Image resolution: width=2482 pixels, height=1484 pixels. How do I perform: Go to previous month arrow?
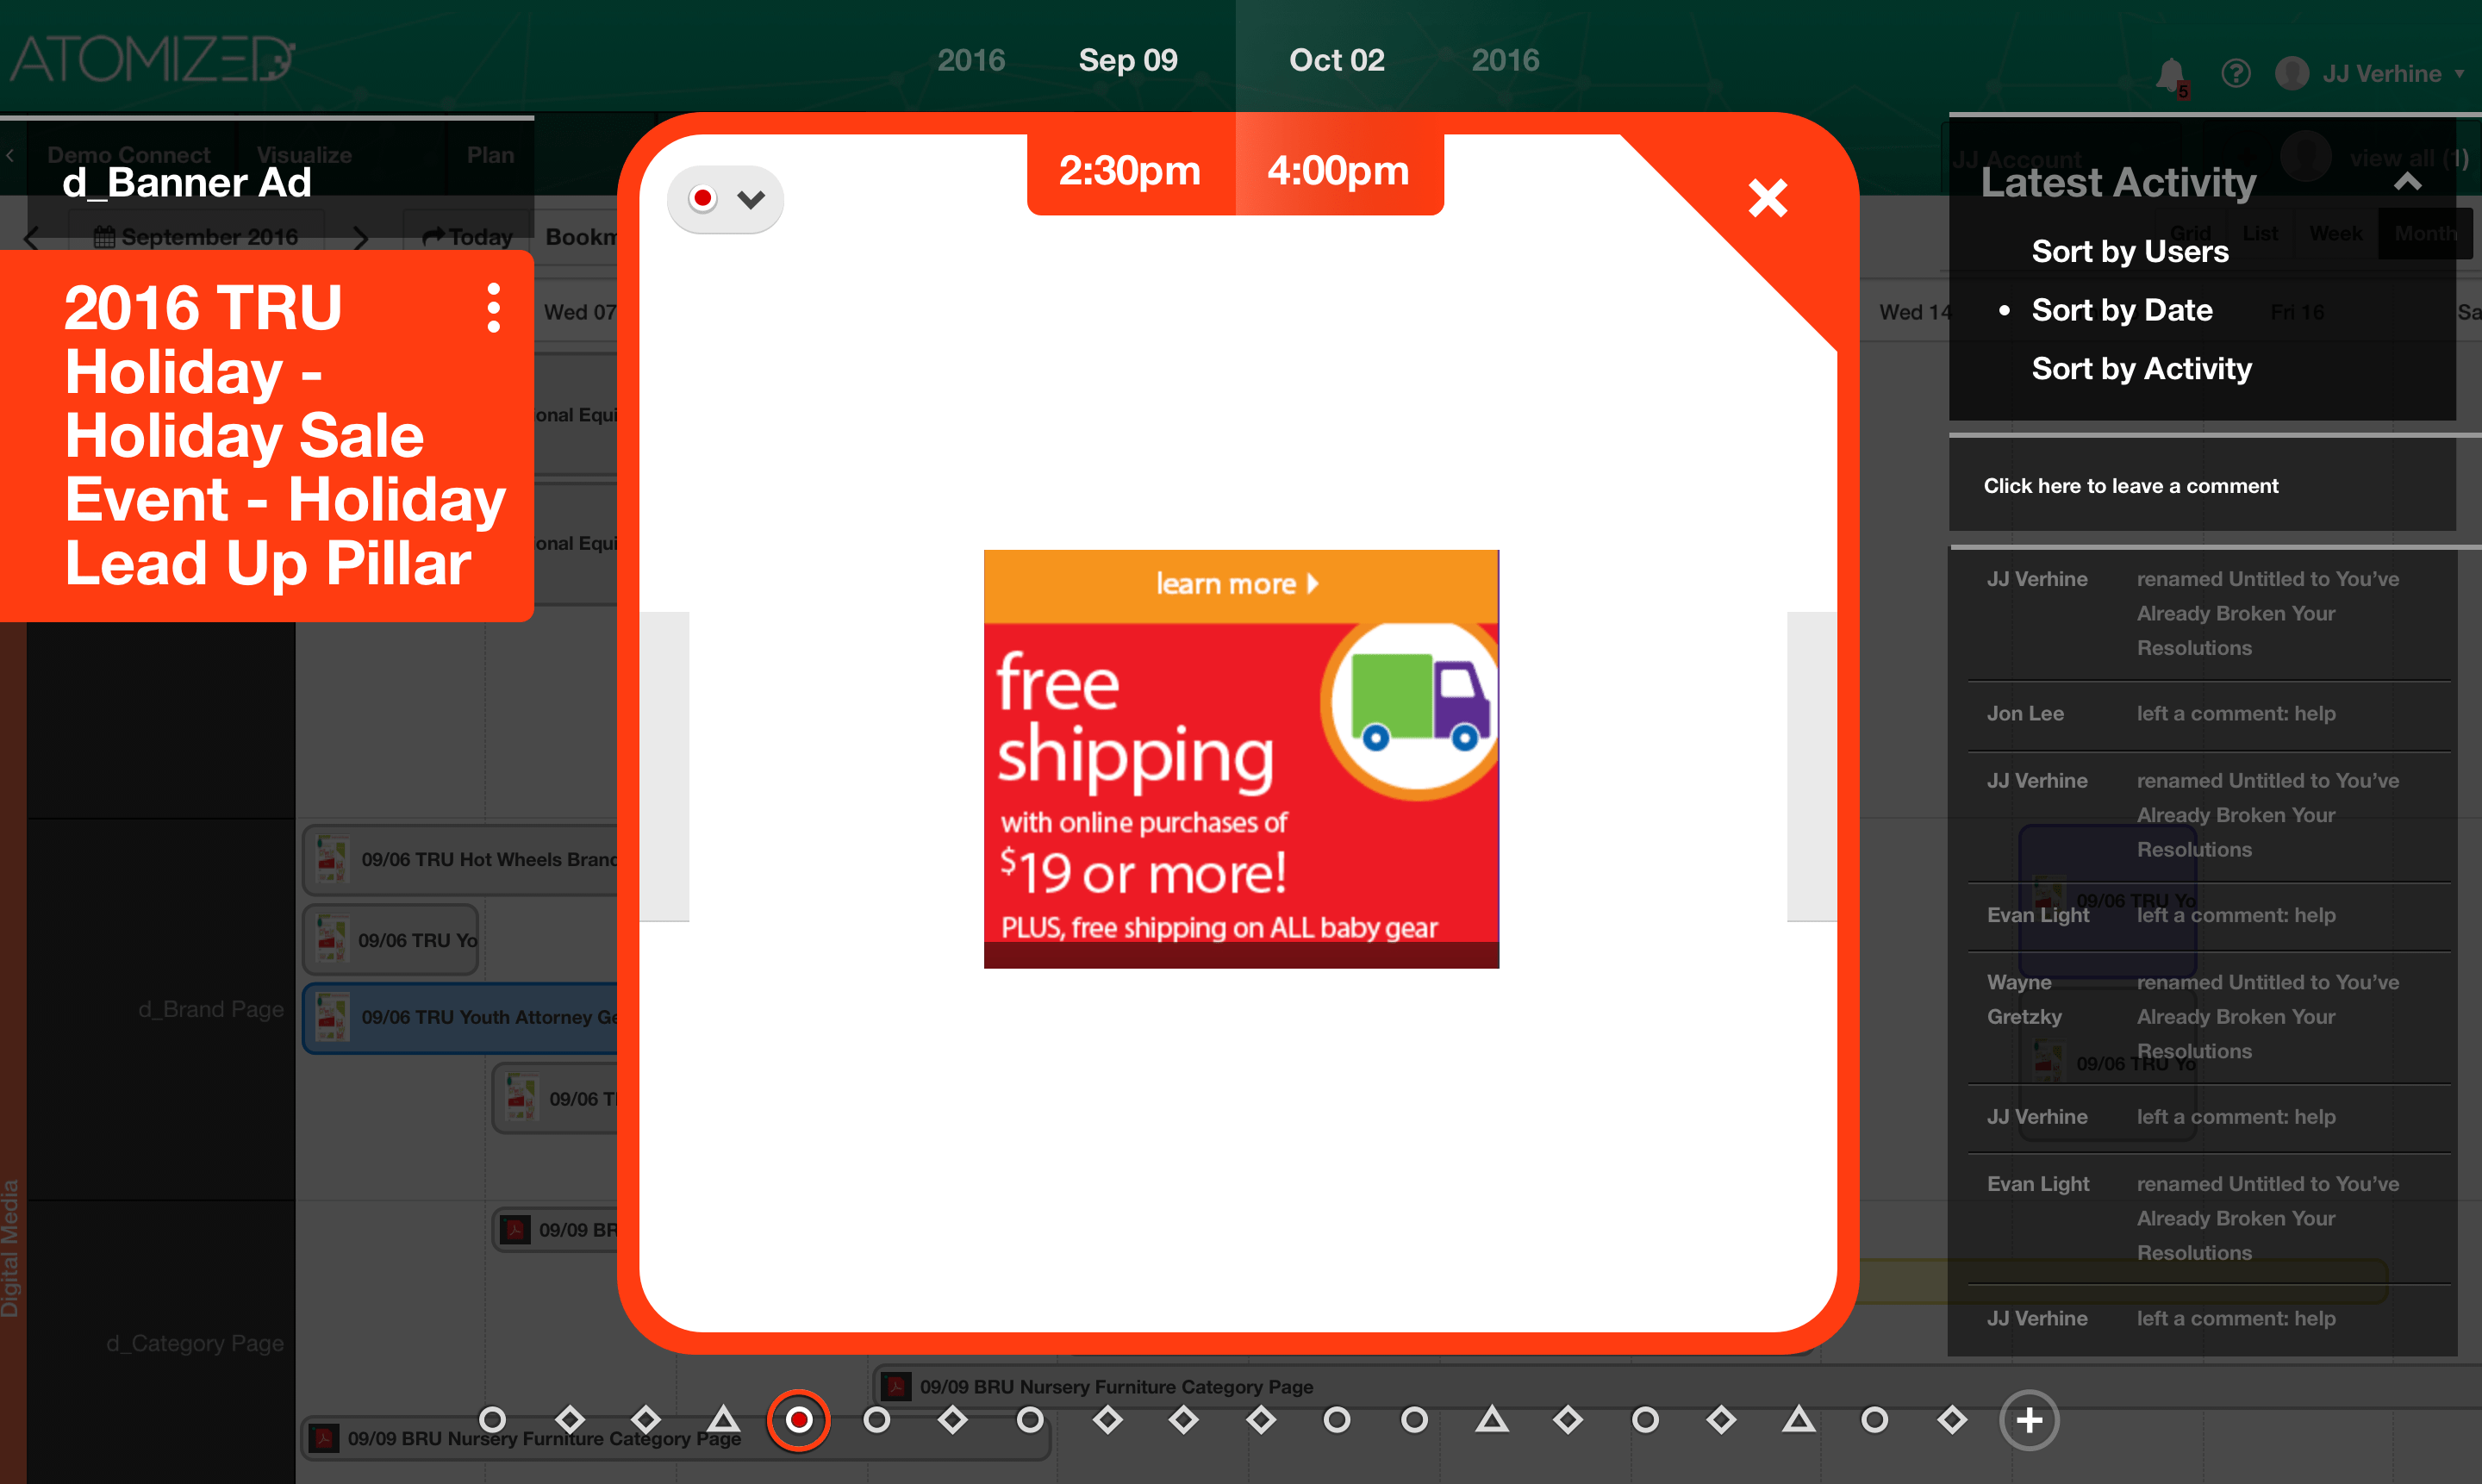[x=31, y=238]
